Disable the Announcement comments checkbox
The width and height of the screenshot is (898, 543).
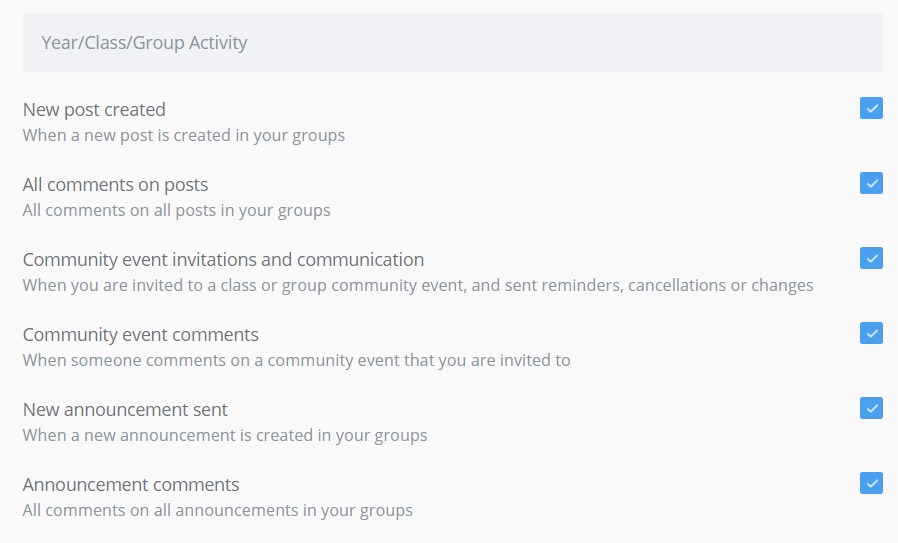point(871,483)
